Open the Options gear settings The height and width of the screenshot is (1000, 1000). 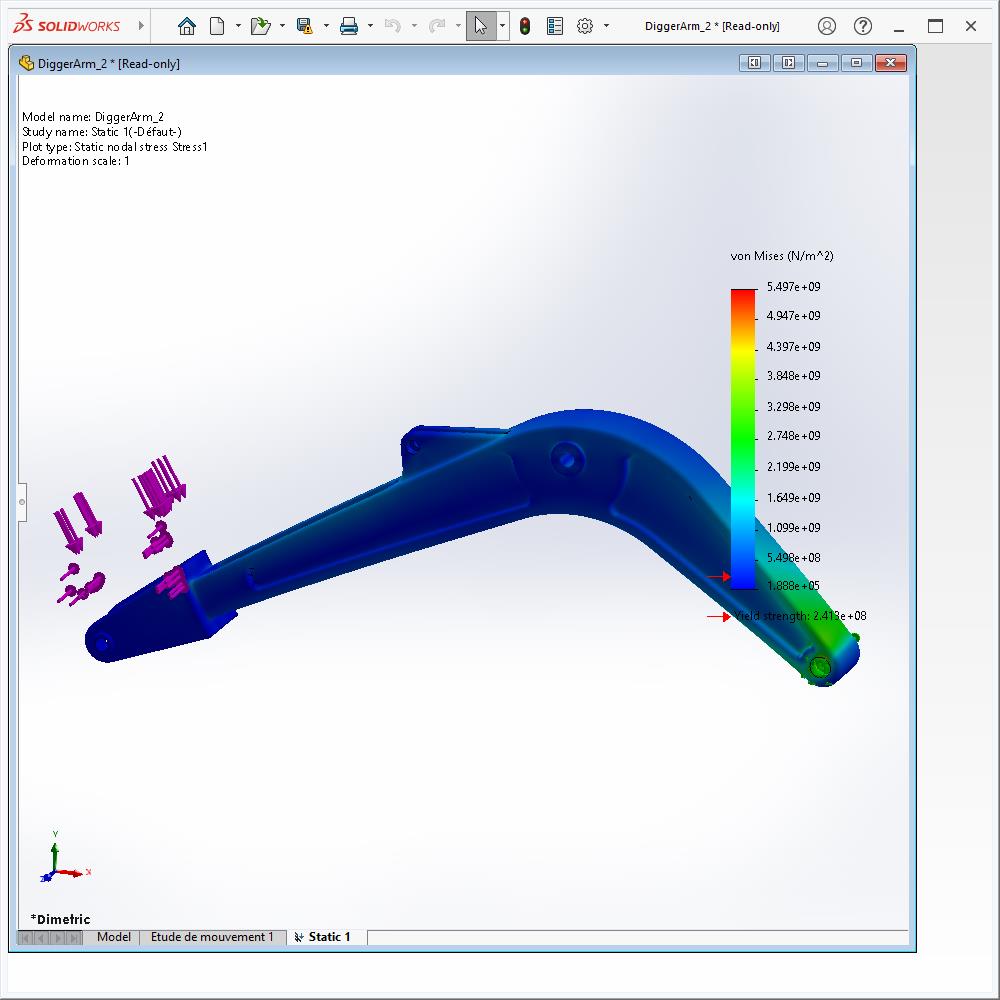point(585,26)
